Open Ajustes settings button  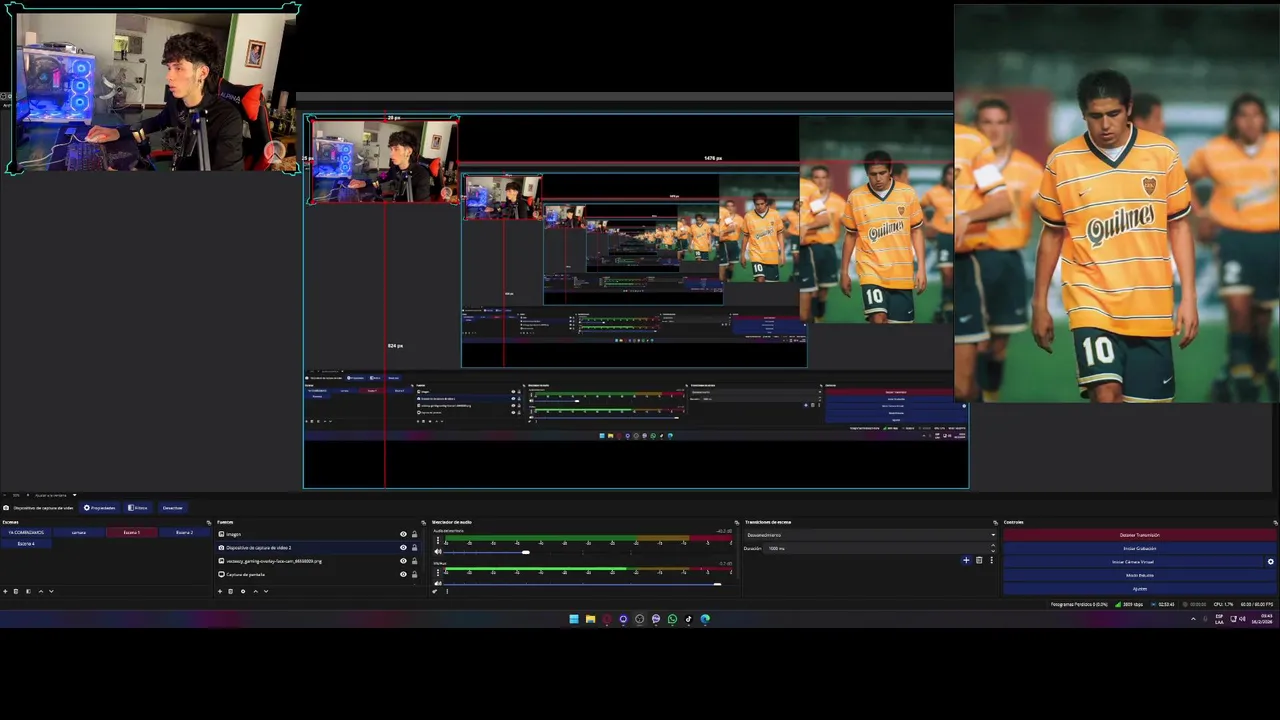click(1140, 588)
